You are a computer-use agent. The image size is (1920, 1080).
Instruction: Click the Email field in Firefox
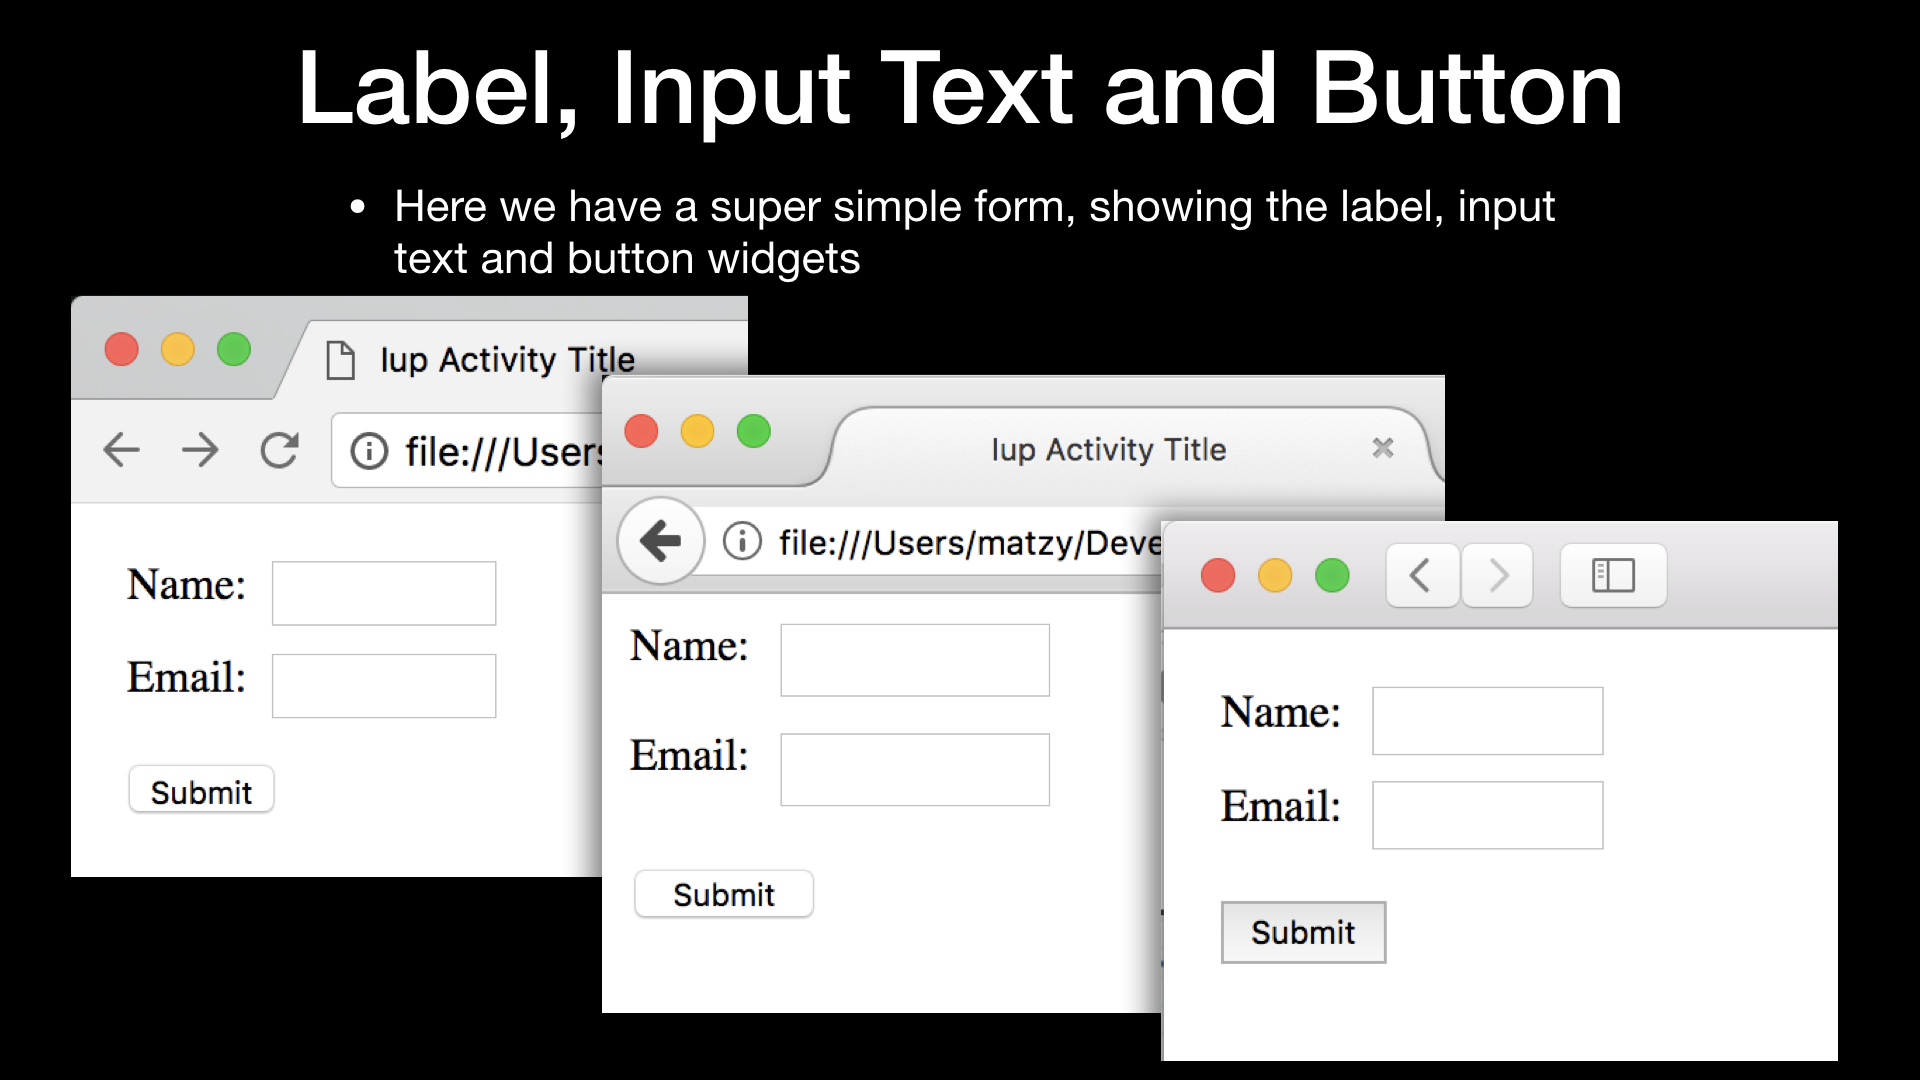[x=914, y=770]
